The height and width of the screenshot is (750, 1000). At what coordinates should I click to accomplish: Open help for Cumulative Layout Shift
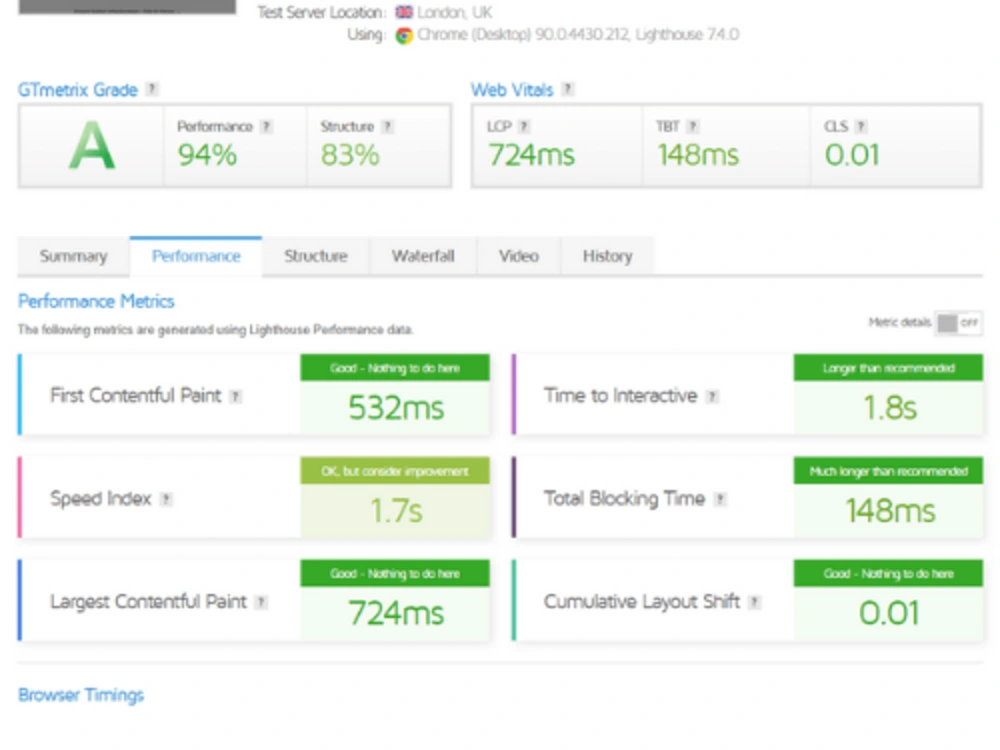(x=754, y=602)
